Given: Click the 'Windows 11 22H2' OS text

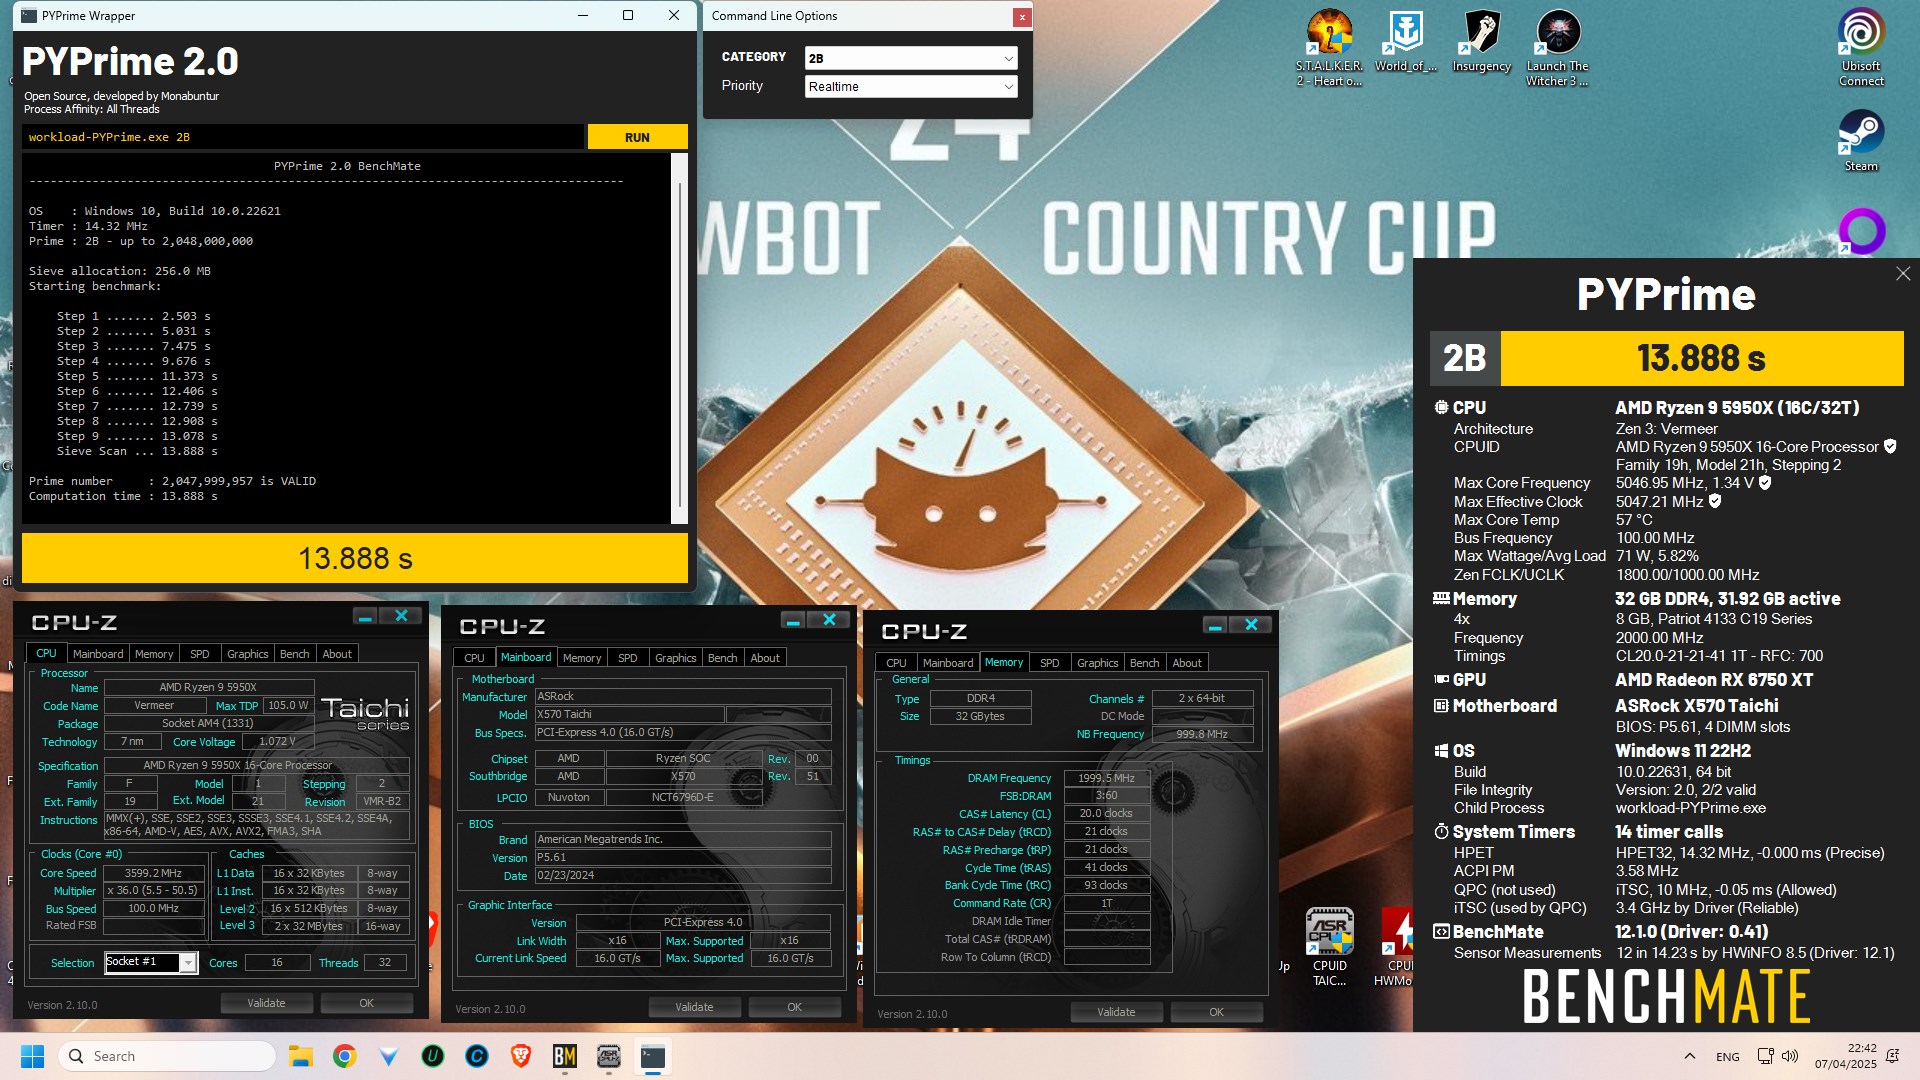Looking at the screenshot, I should point(1683,751).
